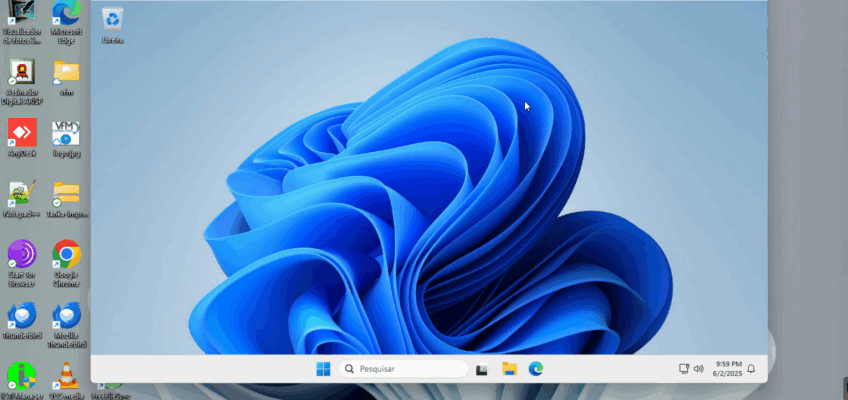Open the Windows Start menu in remote window

pyautogui.click(x=323, y=369)
